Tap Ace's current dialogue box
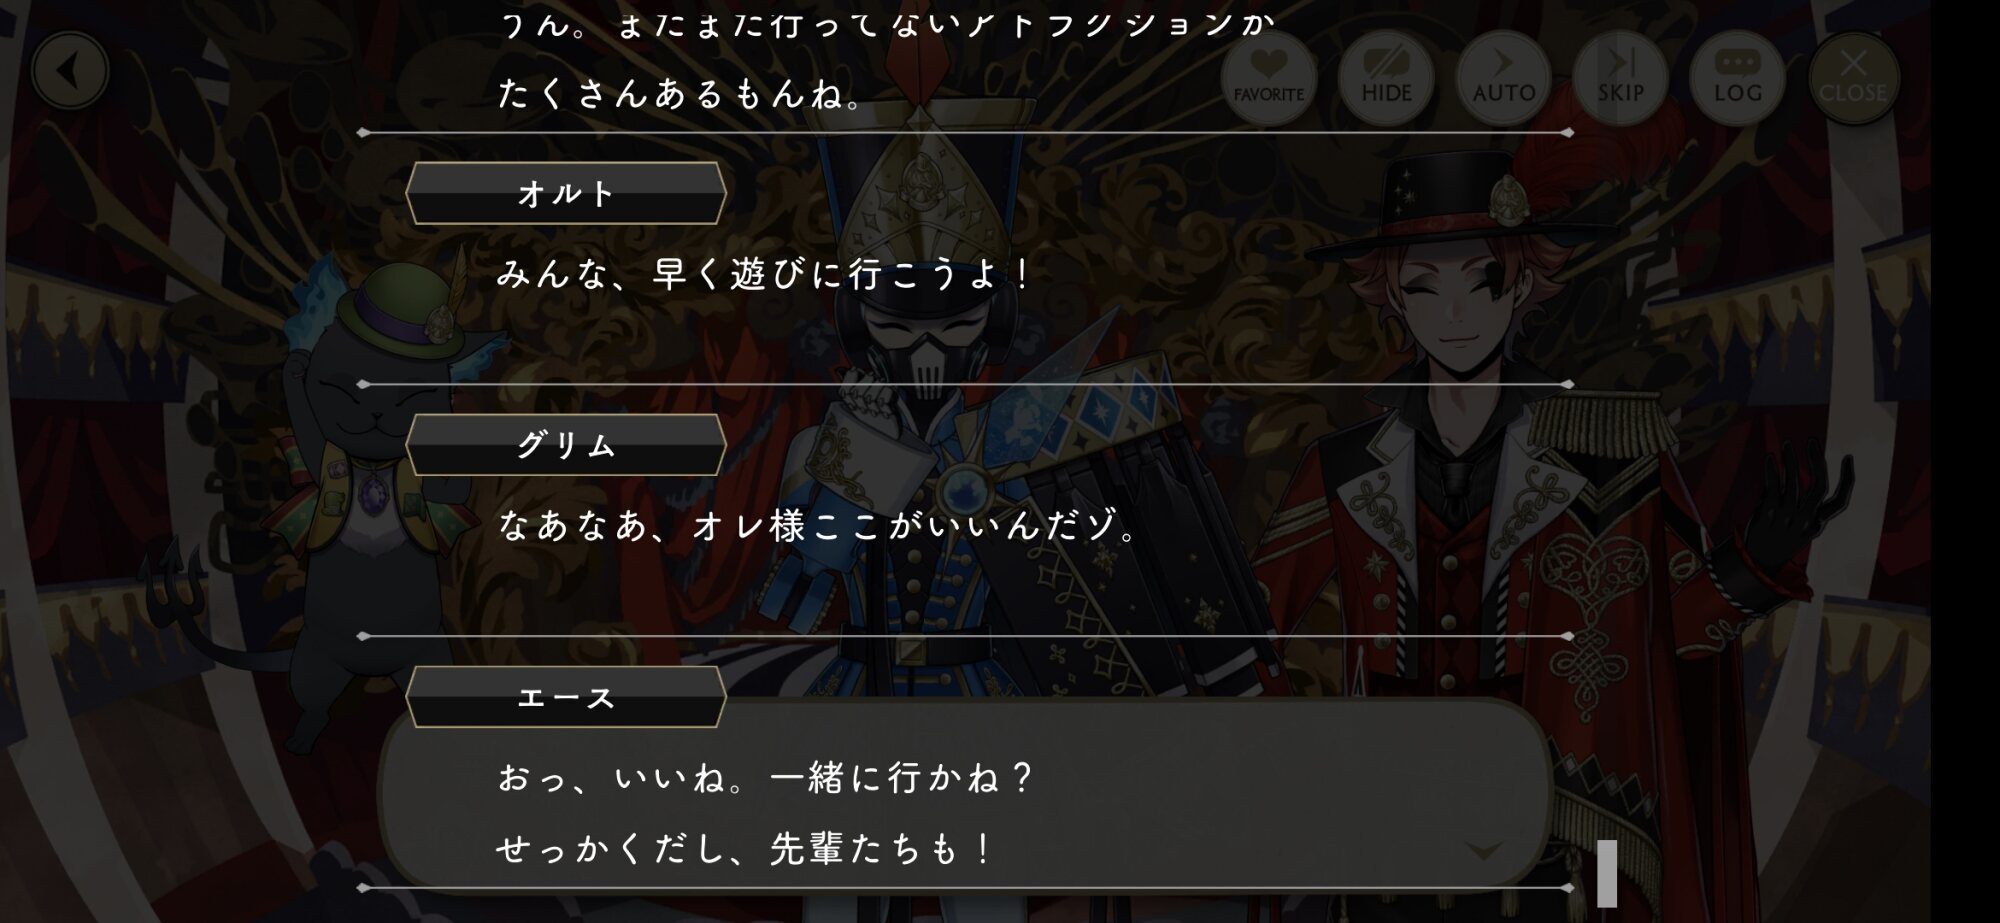This screenshot has height=923, width=2000. point(965,795)
